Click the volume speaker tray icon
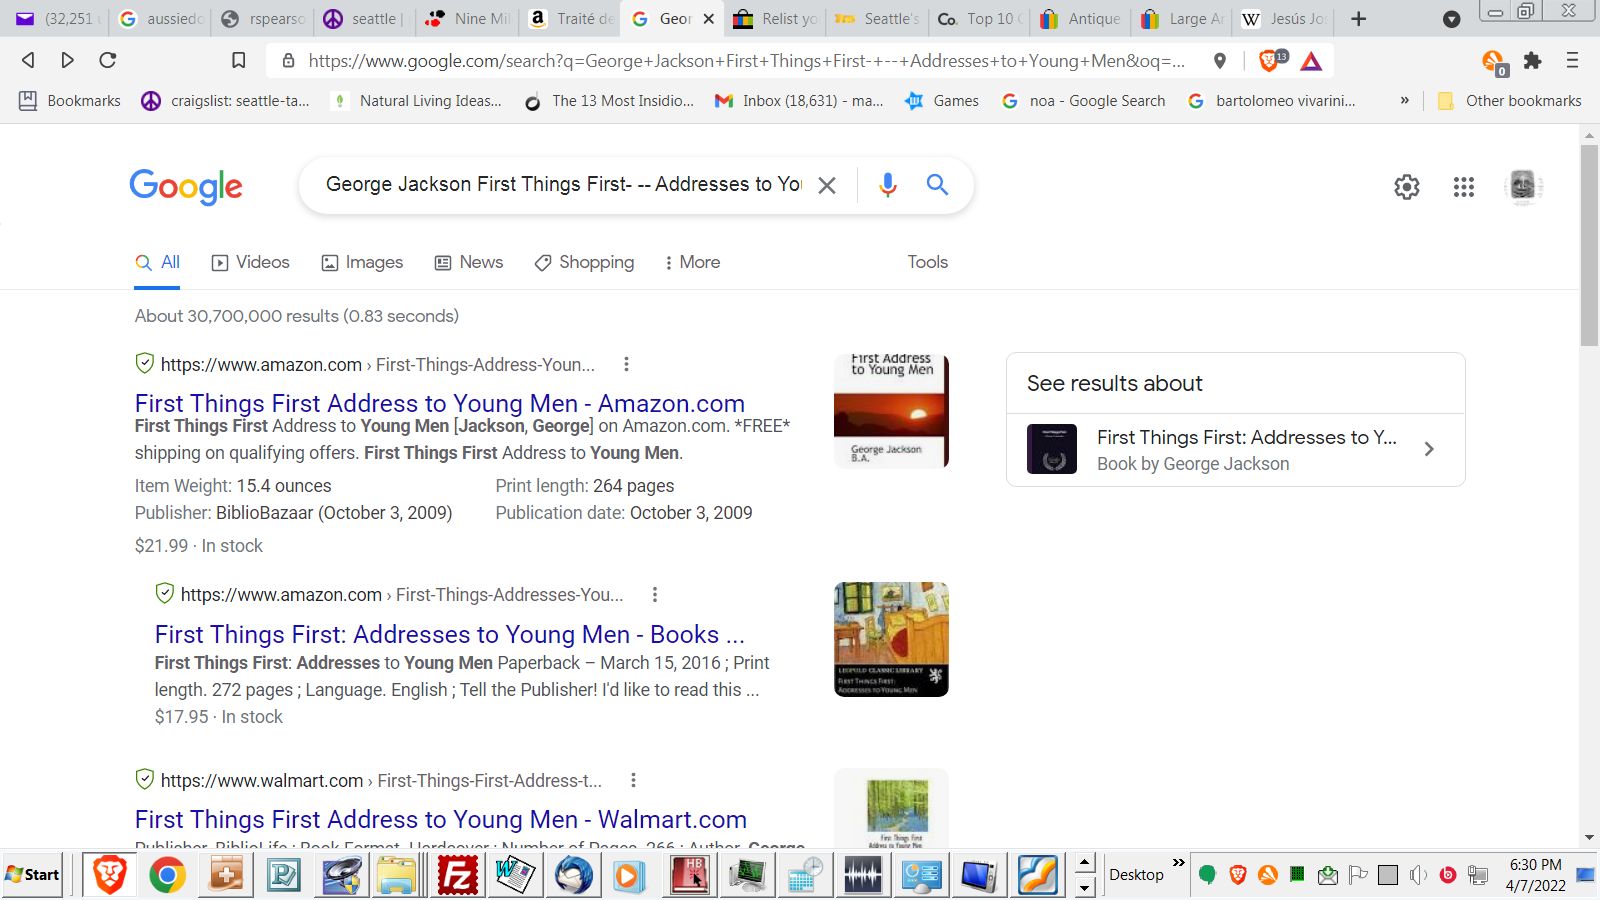Screen dimensions: 1600x900 [1418, 875]
